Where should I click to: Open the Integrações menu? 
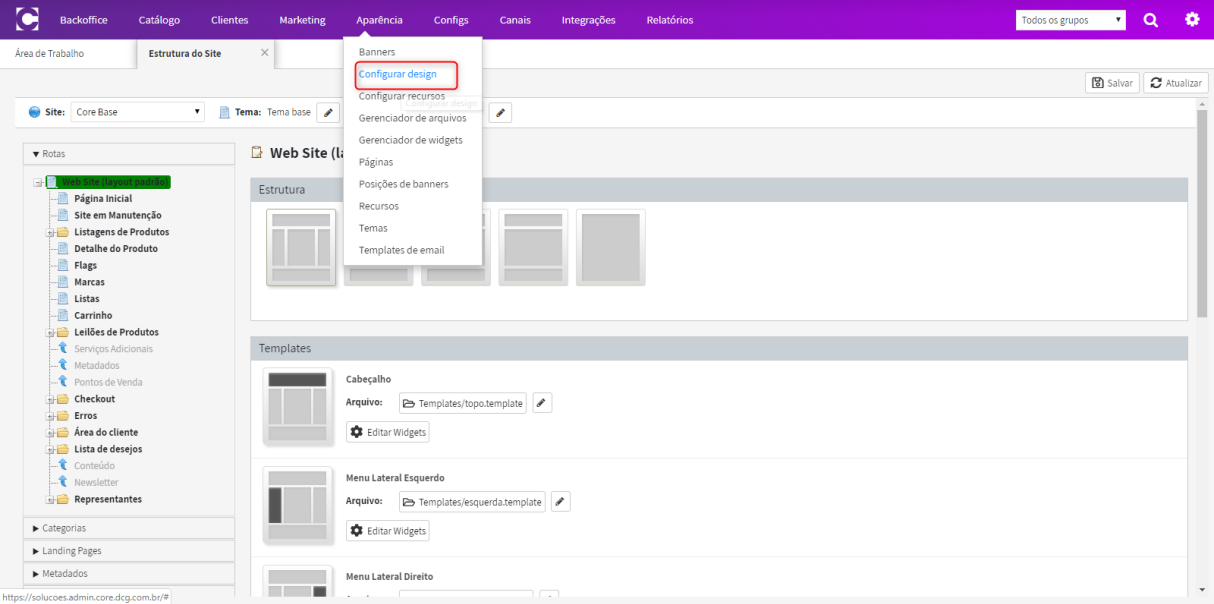(x=589, y=20)
